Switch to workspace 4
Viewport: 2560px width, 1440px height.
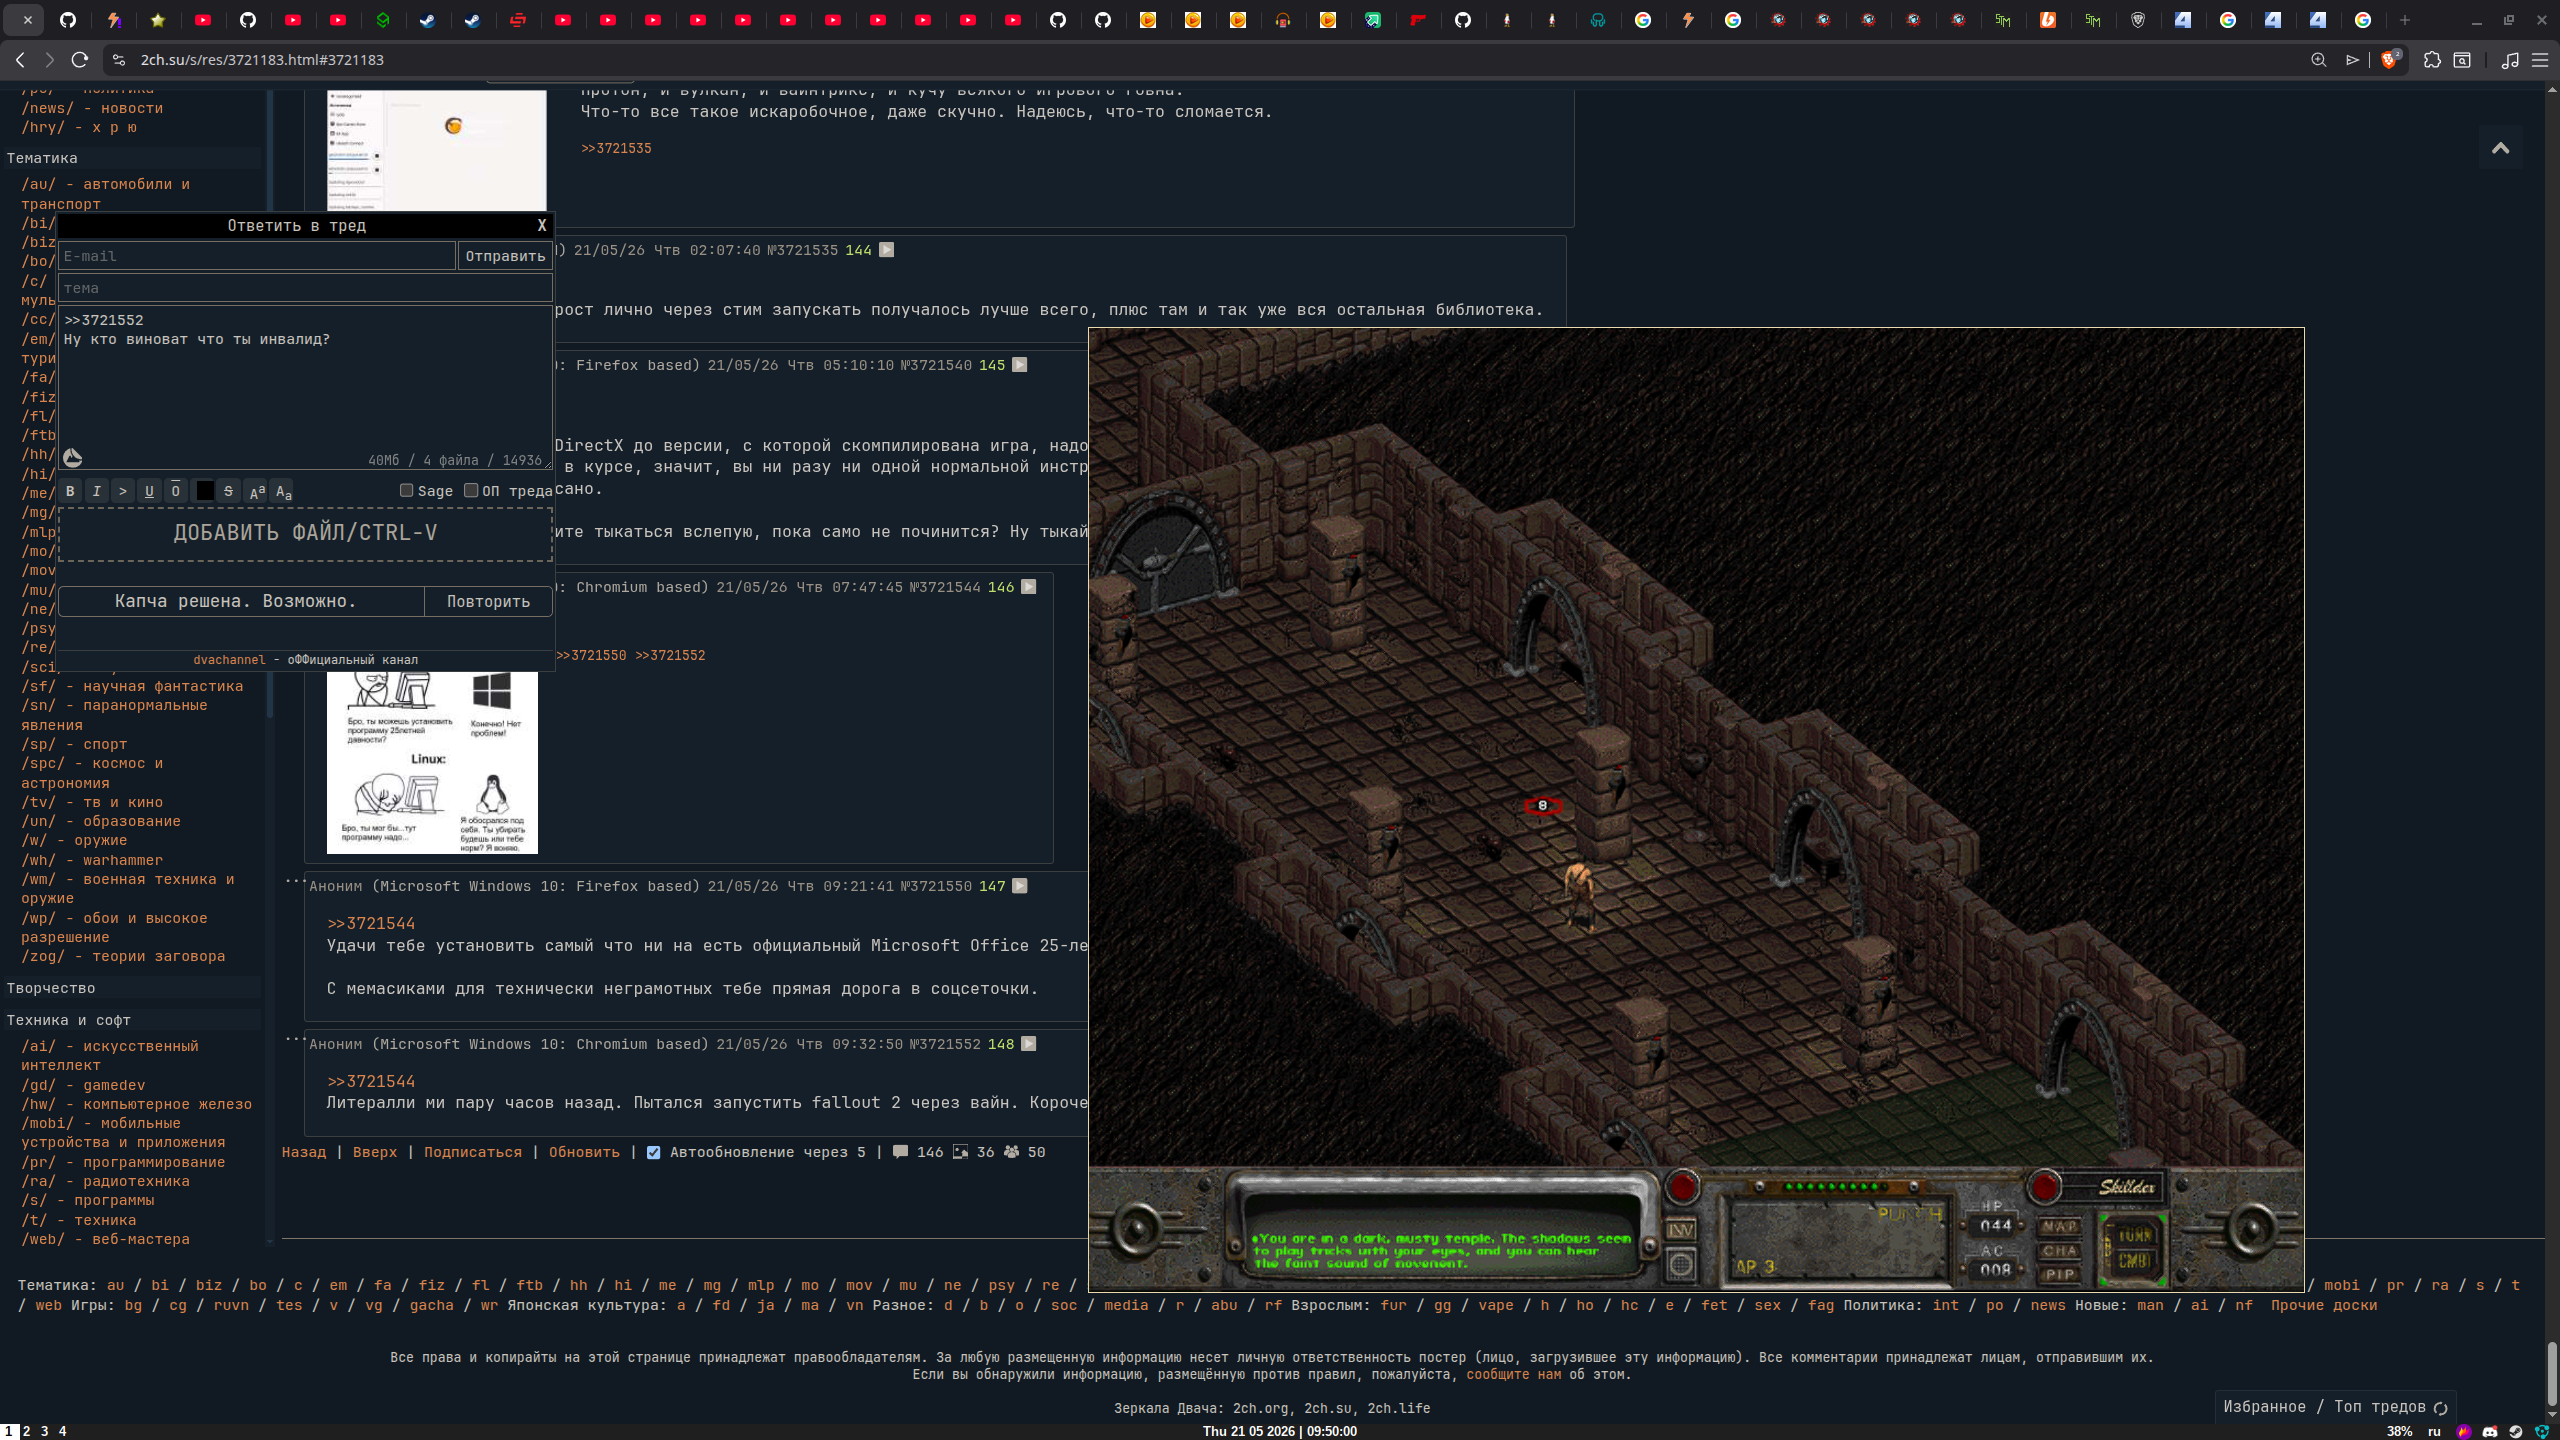click(x=62, y=1431)
